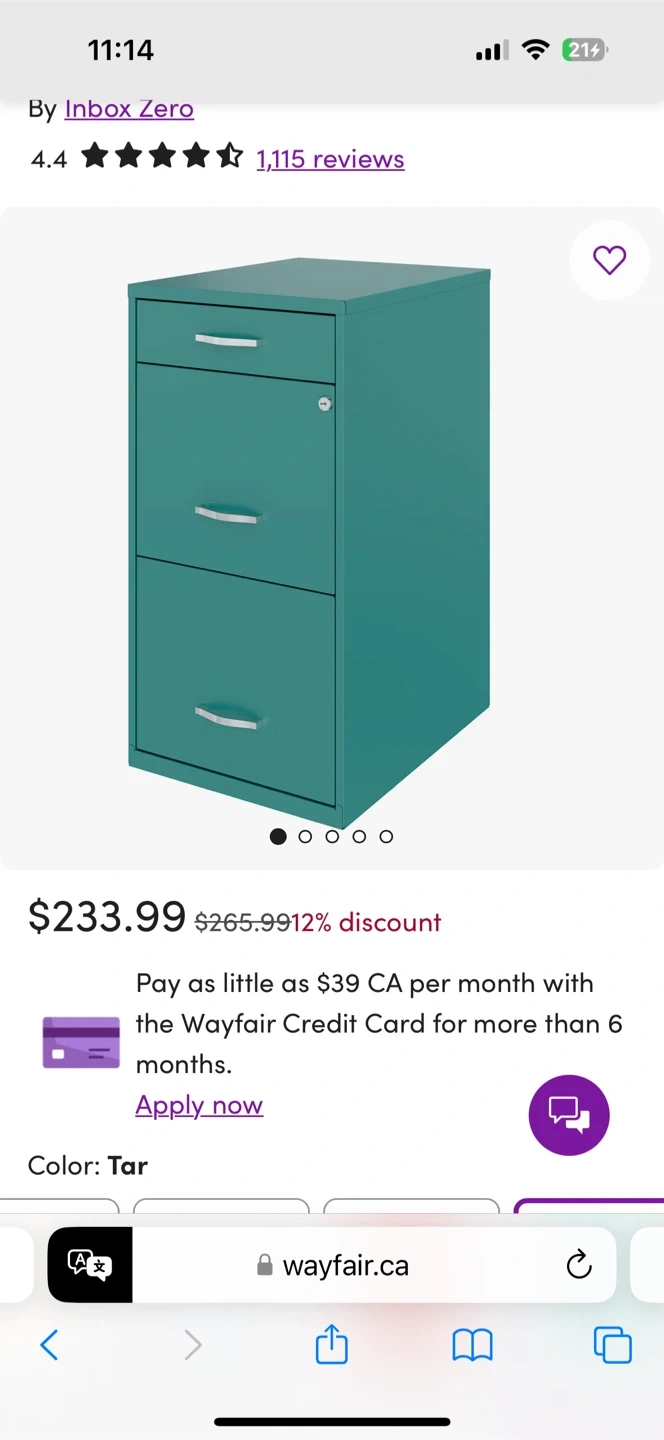Jump to the last carousel dot

386,836
